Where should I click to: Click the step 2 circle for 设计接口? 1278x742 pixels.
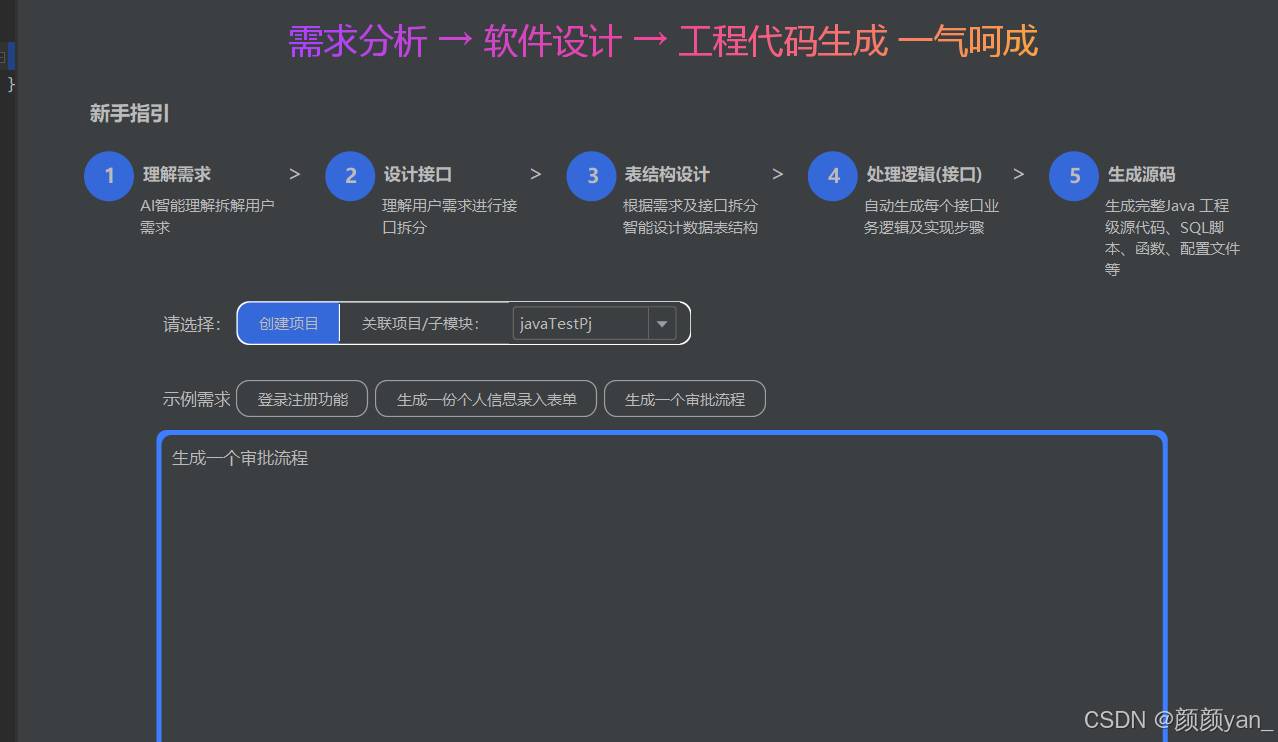pyautogui.click(x=350, y=176)
